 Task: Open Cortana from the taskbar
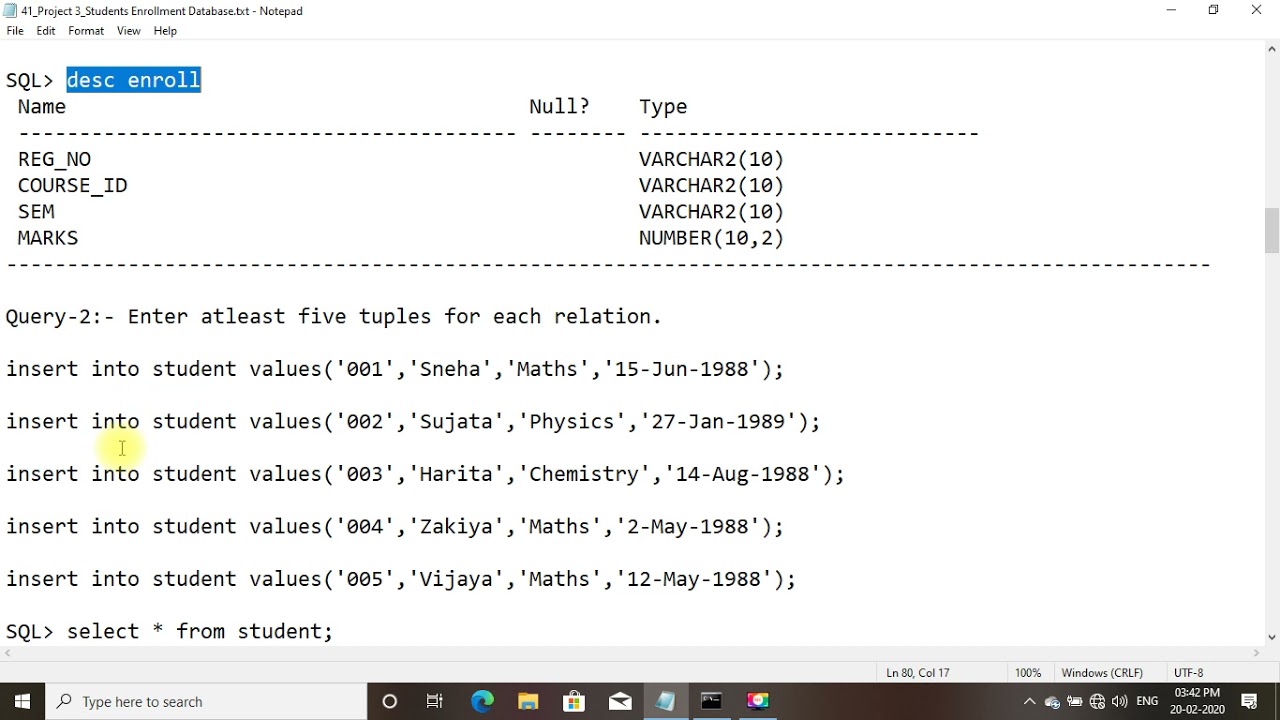tap(390, 701)
